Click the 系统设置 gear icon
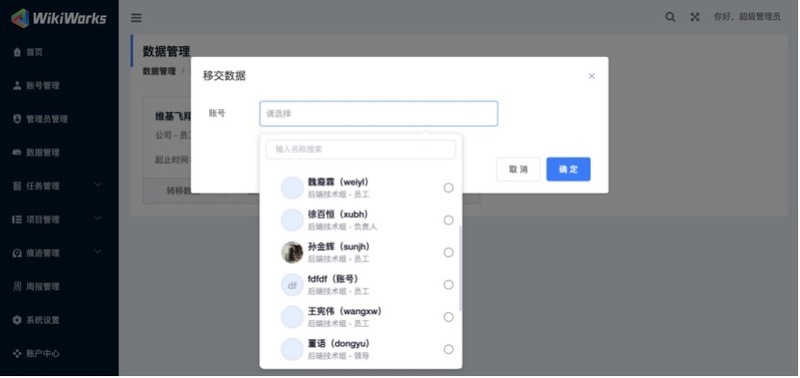Screen dimensions: 800x378 [x=17, y=320]
